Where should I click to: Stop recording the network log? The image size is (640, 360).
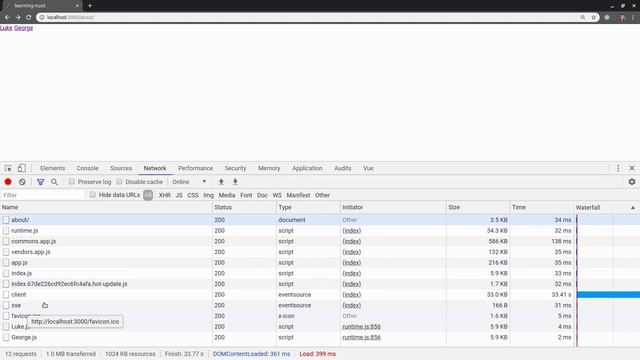8,182
